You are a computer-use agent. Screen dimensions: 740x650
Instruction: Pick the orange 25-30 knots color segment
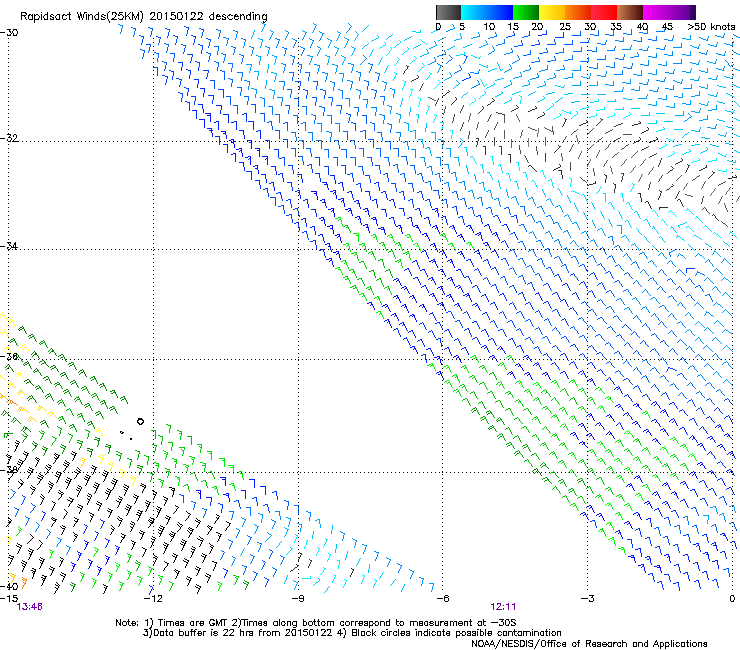[578, 12]
